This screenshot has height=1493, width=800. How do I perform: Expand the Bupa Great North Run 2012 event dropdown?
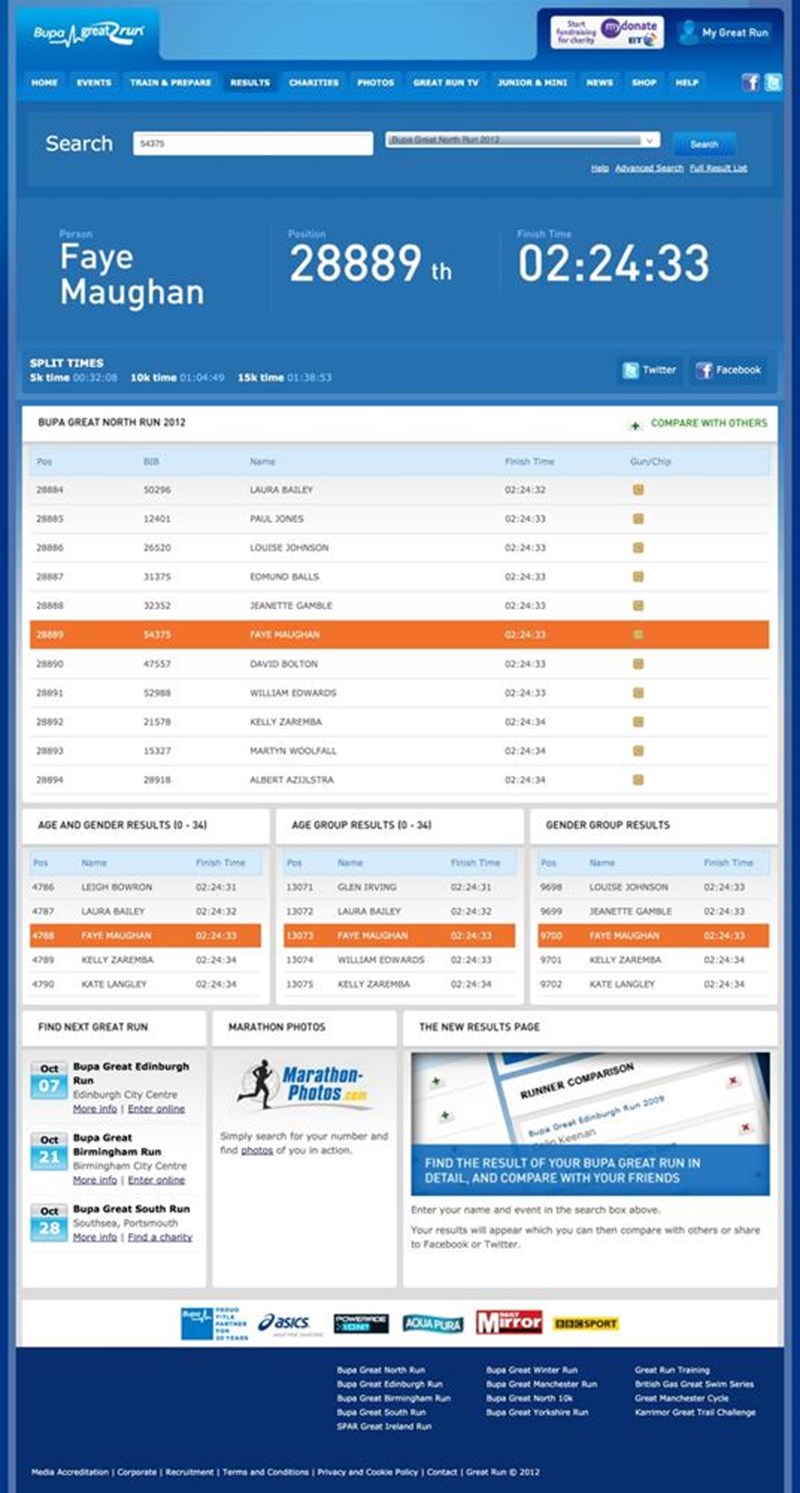tap(523, 141)
